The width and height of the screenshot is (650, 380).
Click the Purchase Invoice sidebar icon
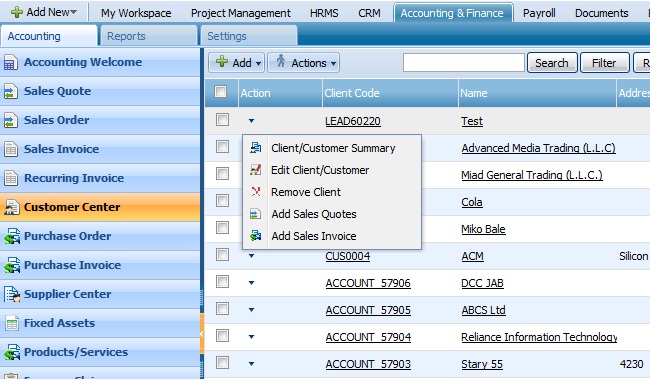pos(12,265)
